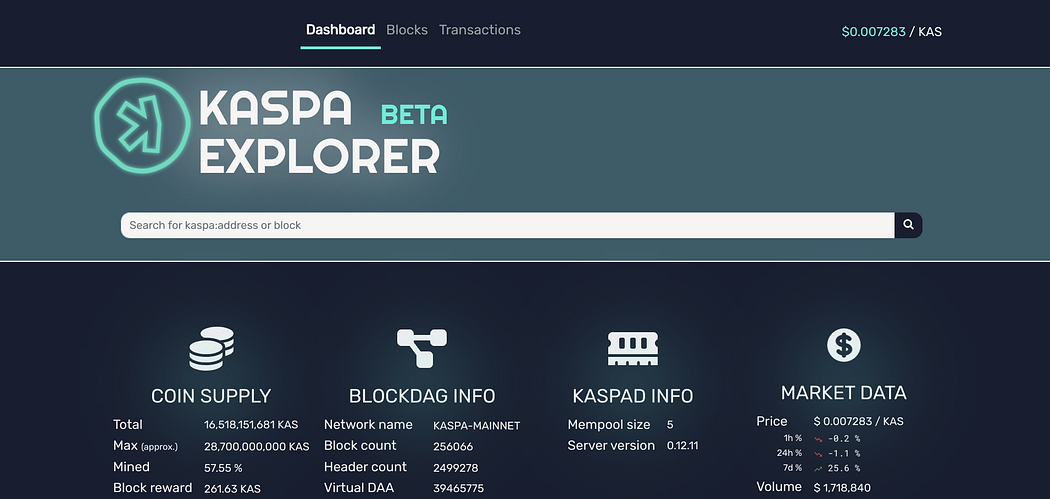
Task: Click the magnifier search button
Action: [x=908, y=225]
